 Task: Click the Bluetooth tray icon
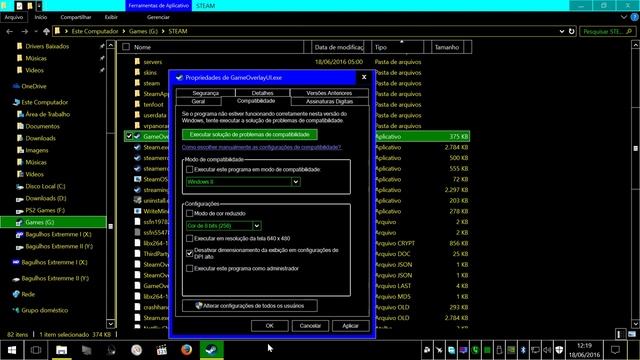pos(523,350)
